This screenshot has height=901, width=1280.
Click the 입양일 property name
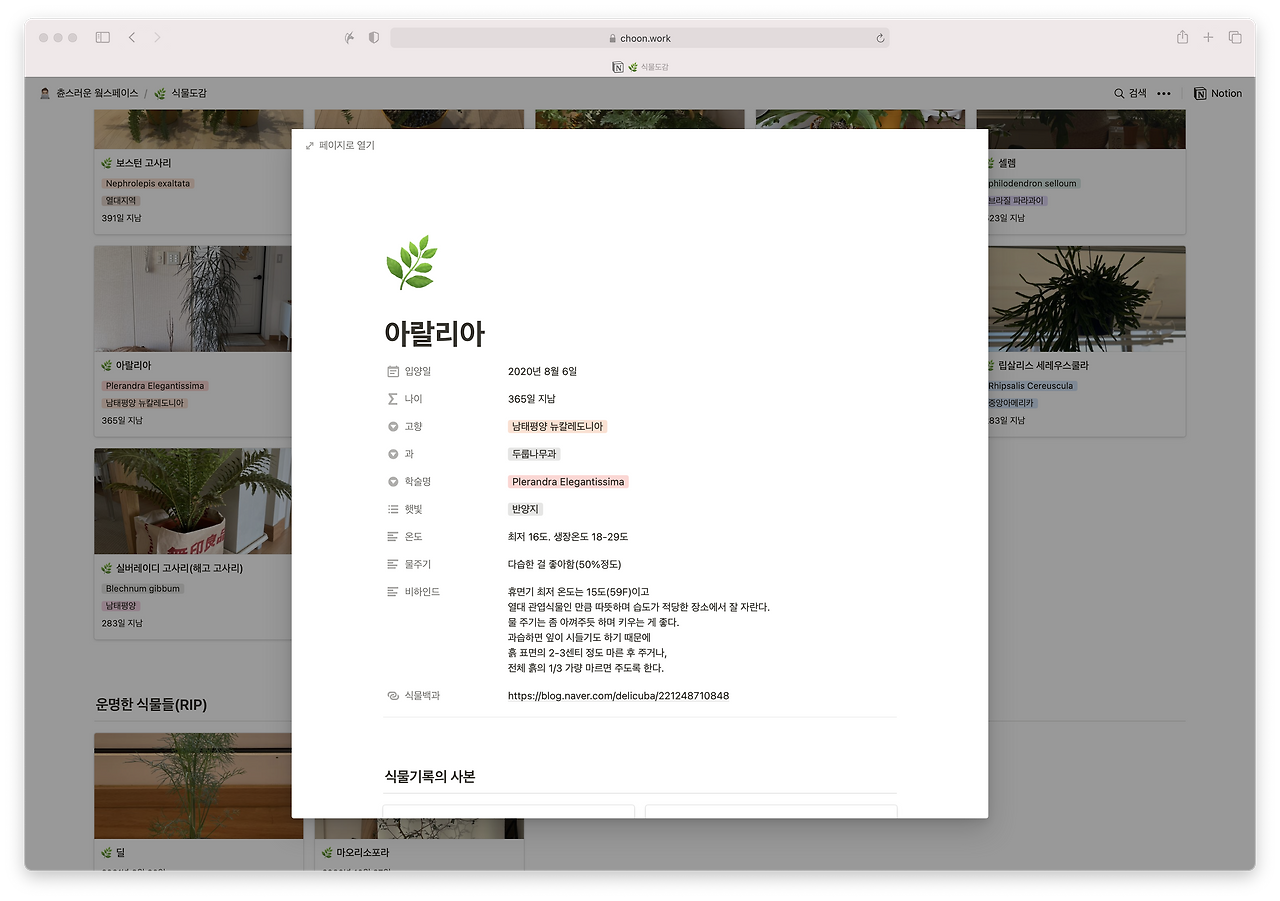[x=418, y=372]
